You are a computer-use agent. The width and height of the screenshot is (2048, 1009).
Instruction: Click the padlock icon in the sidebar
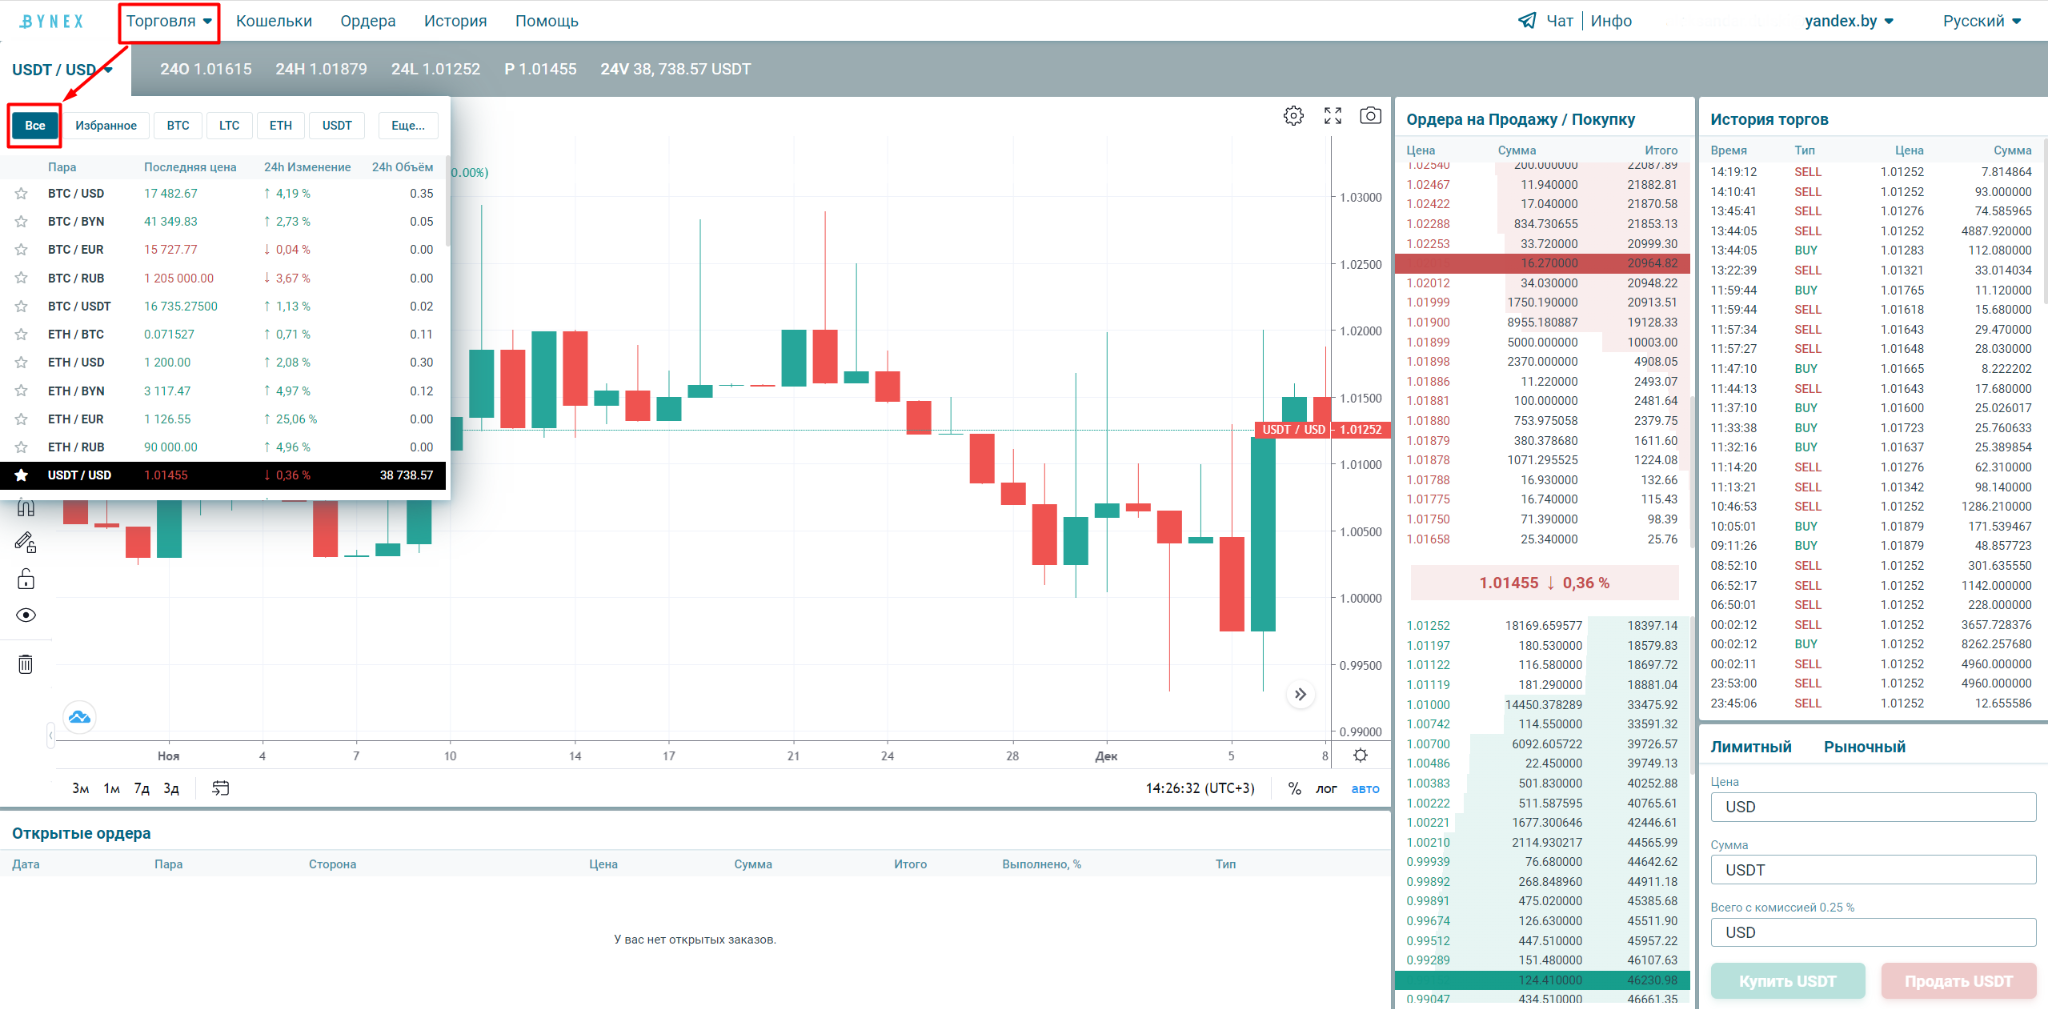tap(26, 578)
